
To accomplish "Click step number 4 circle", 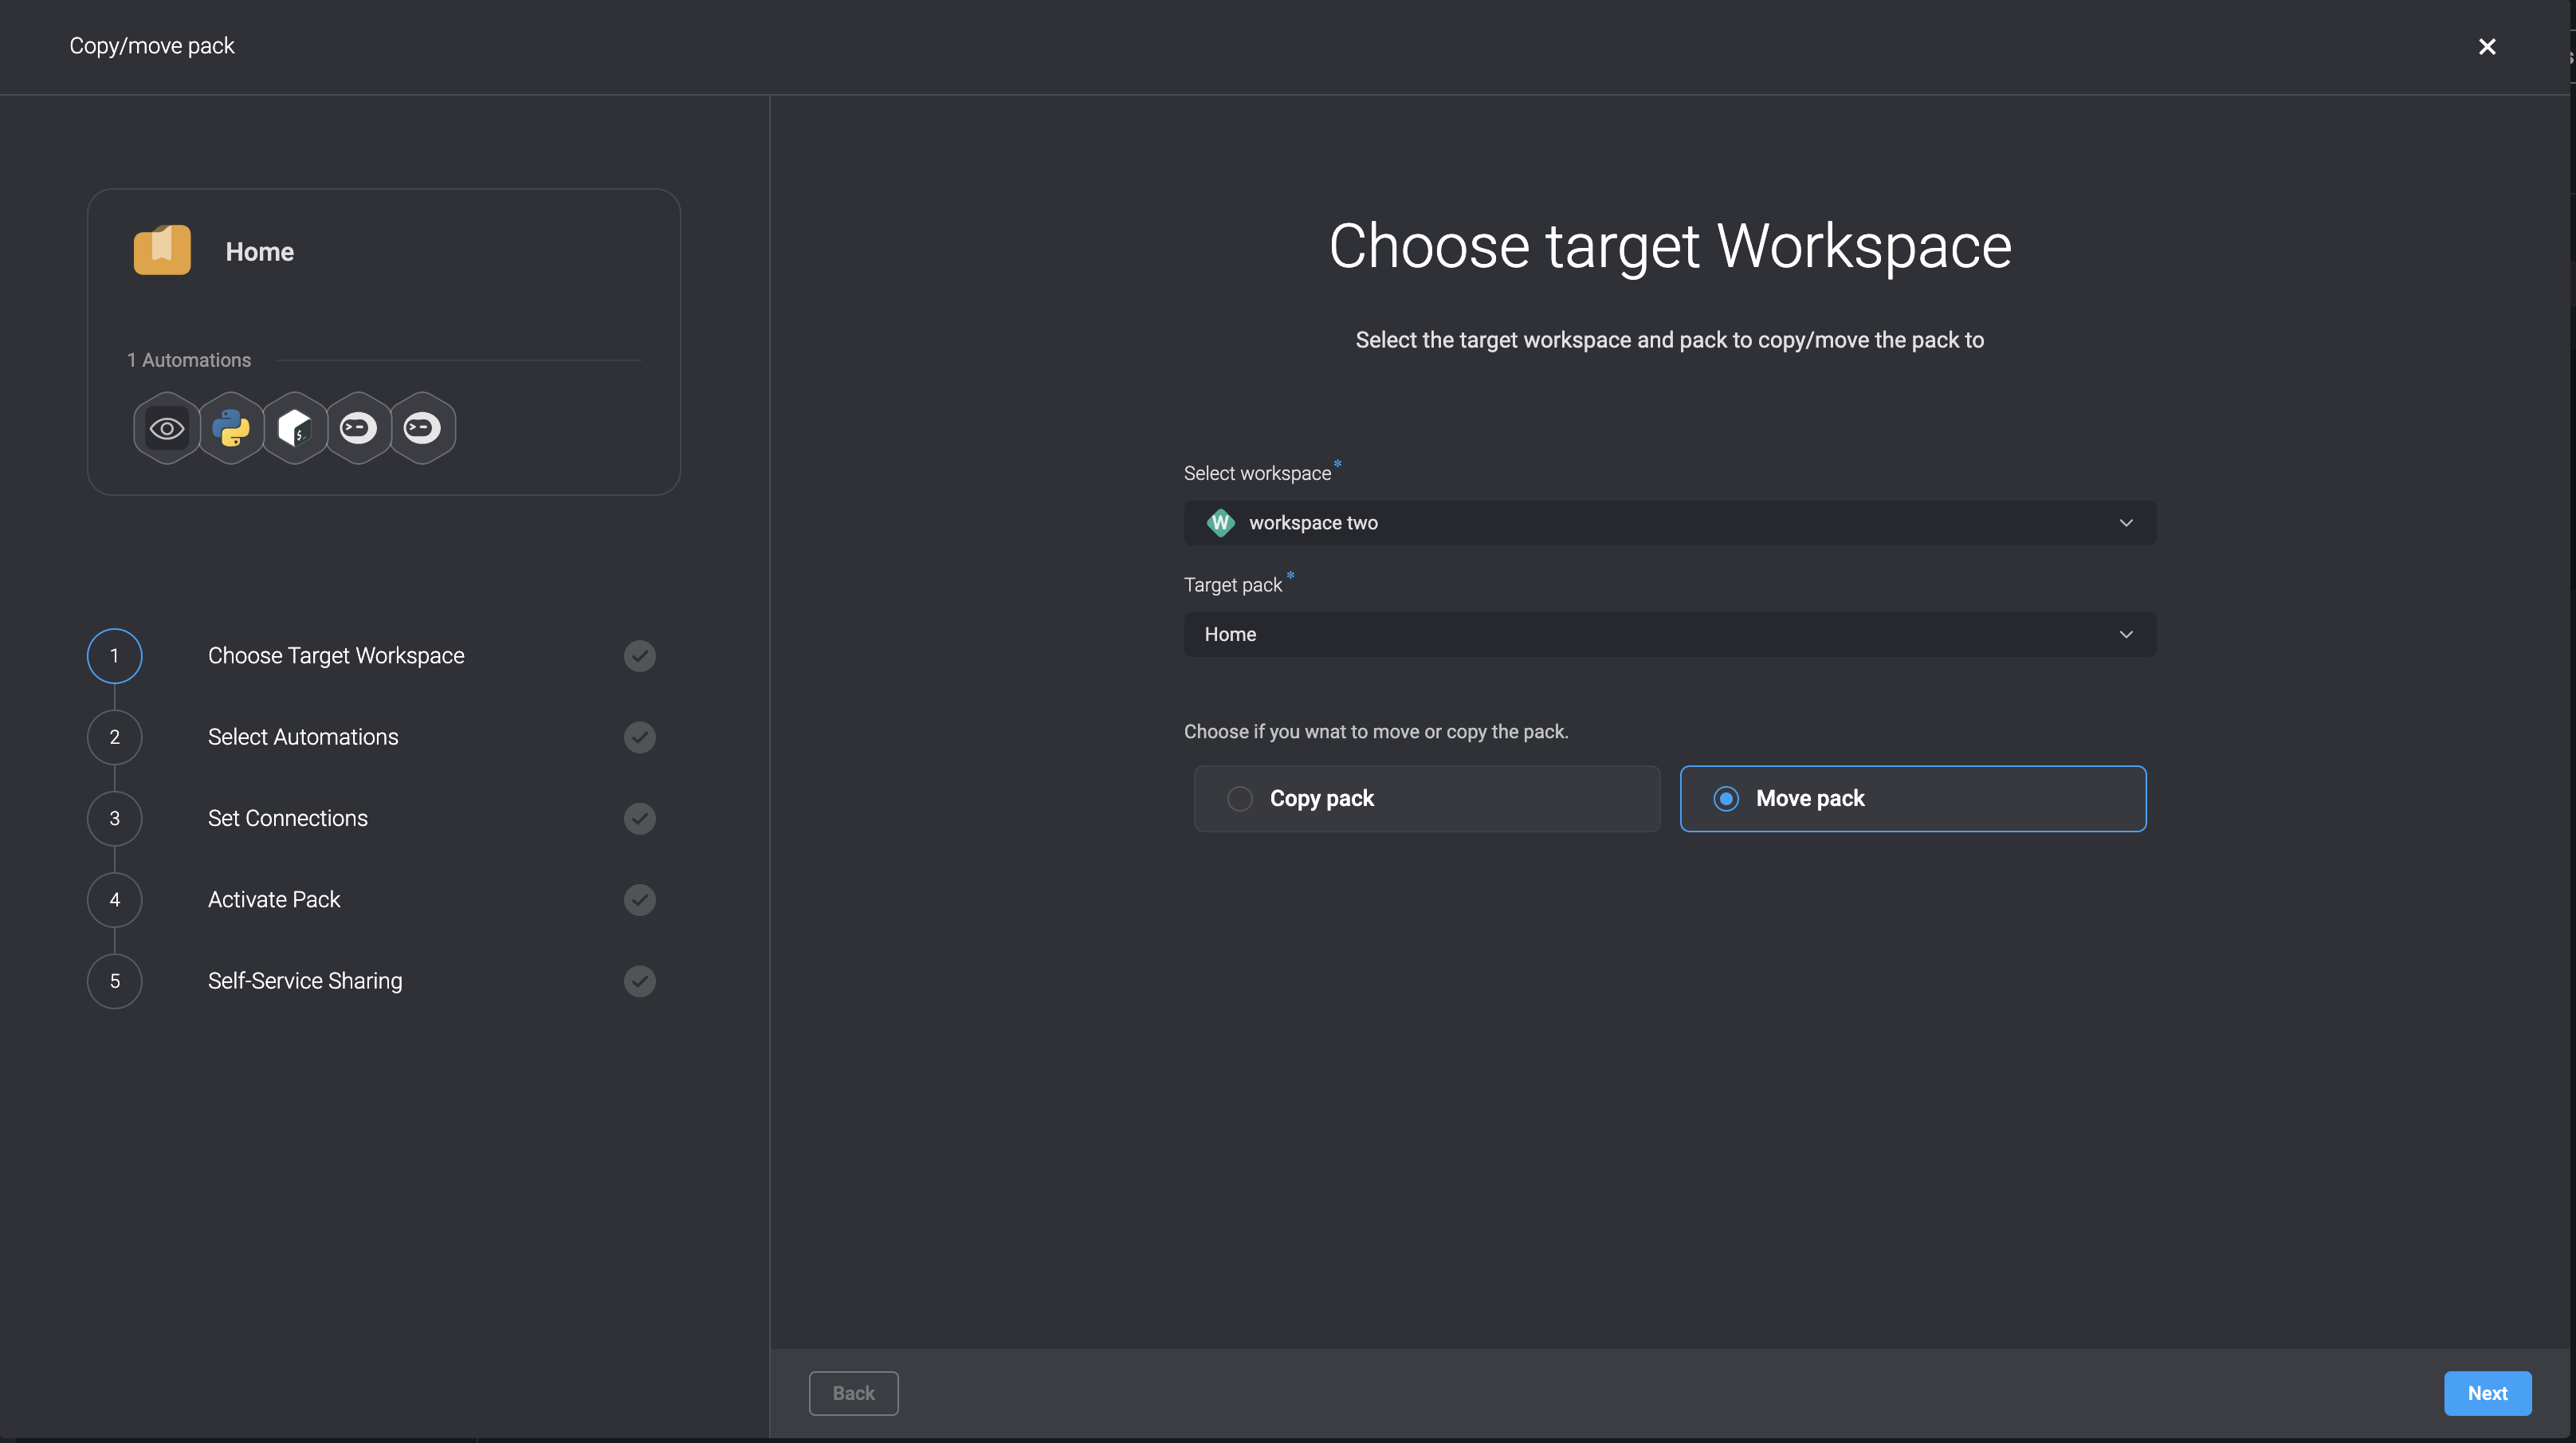I will click(x=115, y=900).
